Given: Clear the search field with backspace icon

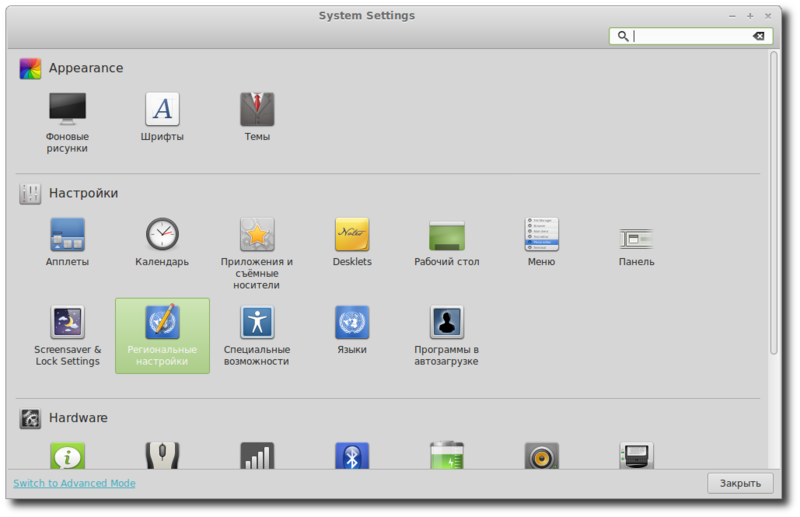Looking at the screenshot, I should pyautogui.click(x=759, y=36).
